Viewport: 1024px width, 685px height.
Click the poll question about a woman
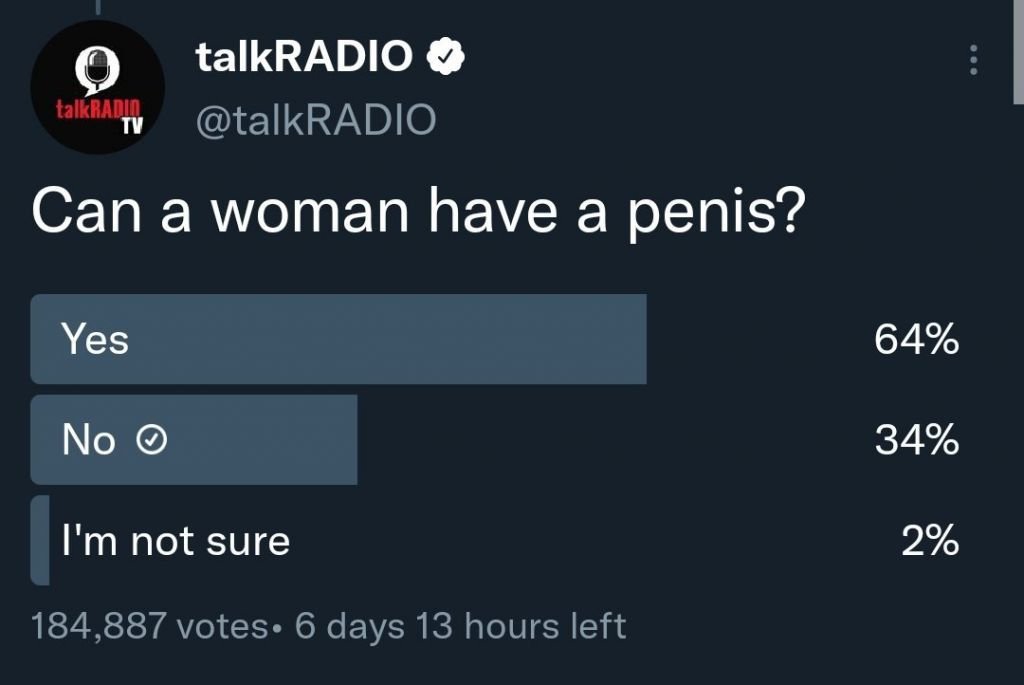click(x=419, y=211)
